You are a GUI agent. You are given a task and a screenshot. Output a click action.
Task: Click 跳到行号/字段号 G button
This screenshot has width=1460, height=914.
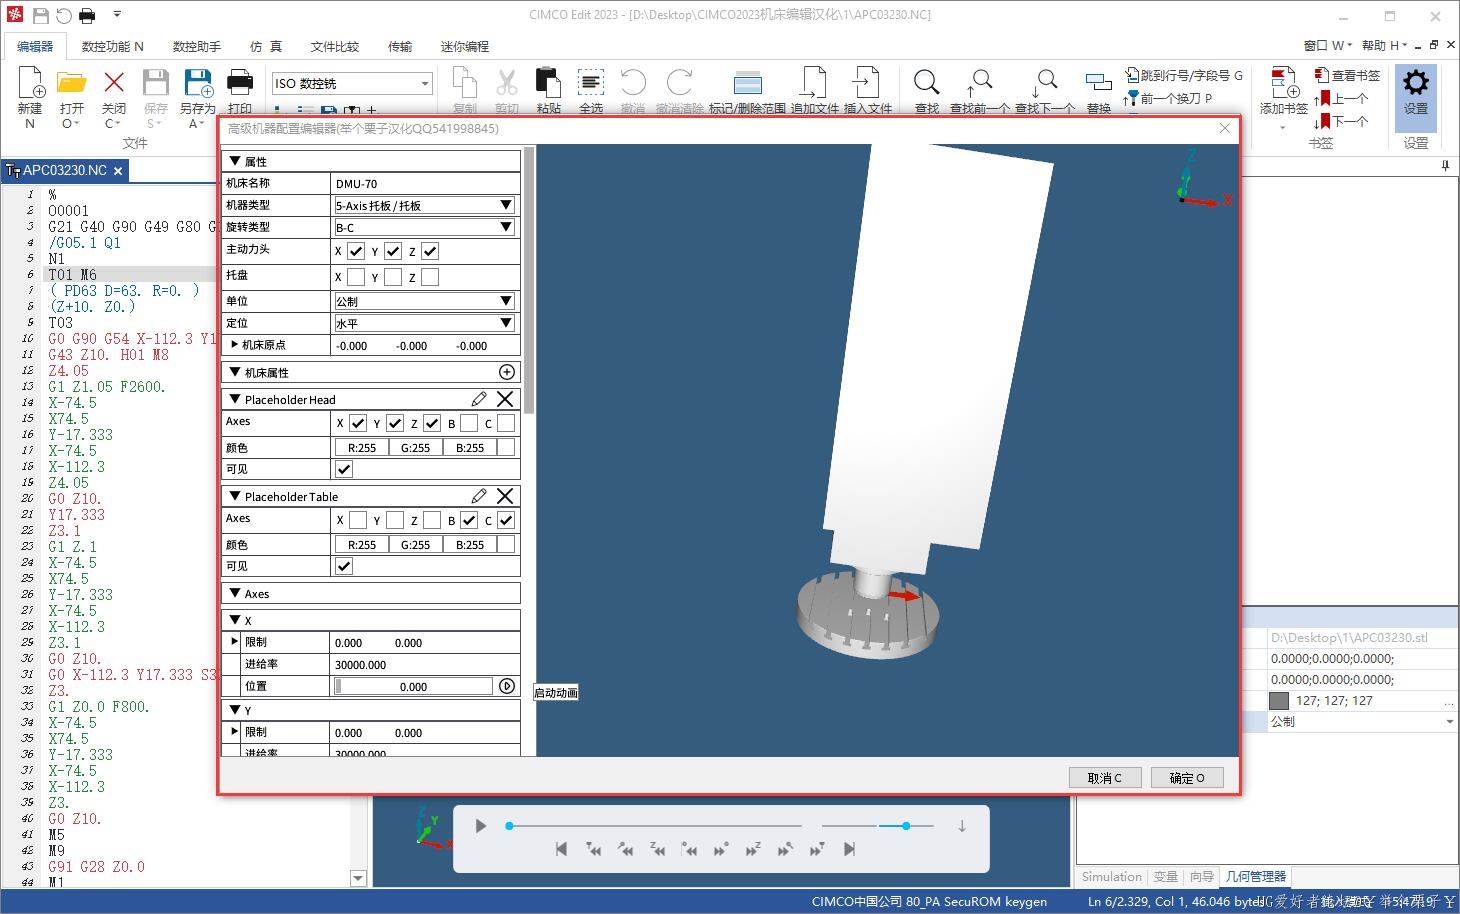(1184, 75)
